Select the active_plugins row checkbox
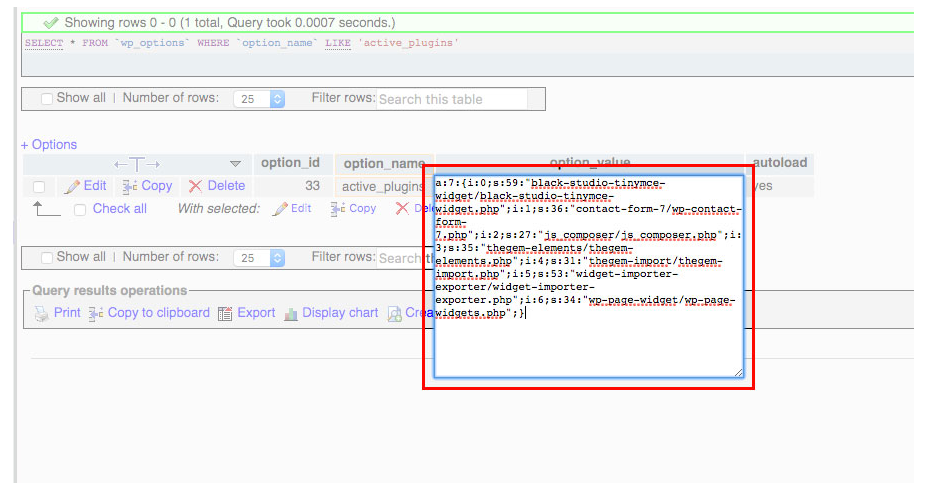Image resolution: width=928 pixels, height=490 pixels. point(39,187)
